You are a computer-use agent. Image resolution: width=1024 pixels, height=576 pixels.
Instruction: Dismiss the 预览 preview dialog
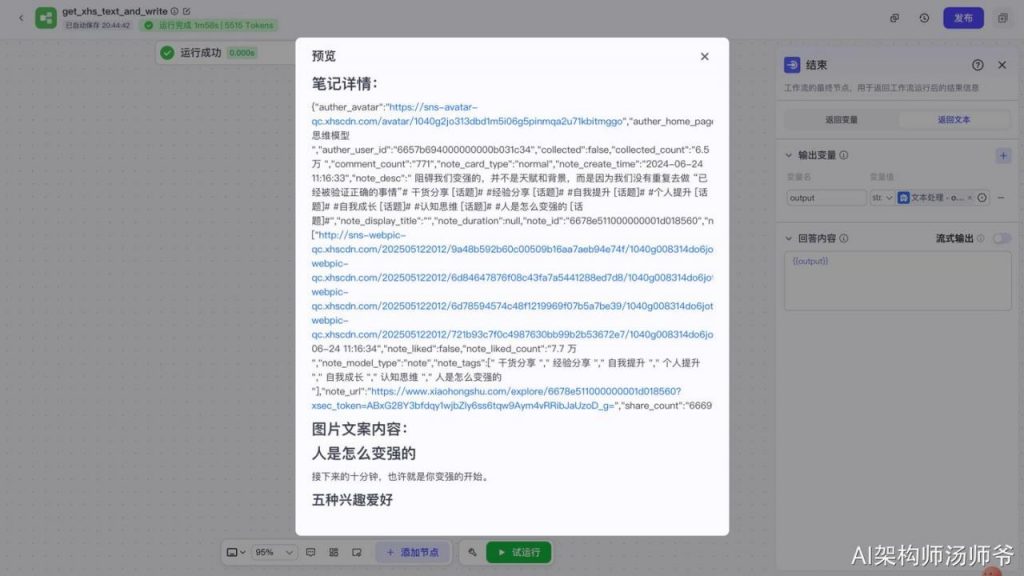(x=704, y=56)
